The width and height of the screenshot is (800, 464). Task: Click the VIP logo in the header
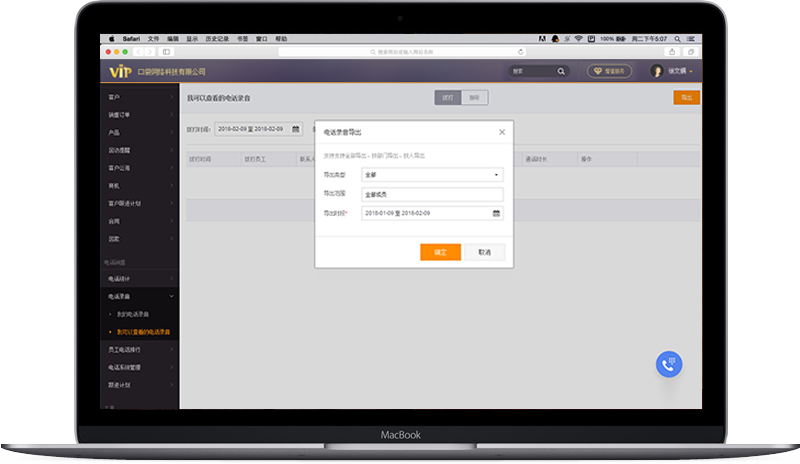[x=119, y=71]
